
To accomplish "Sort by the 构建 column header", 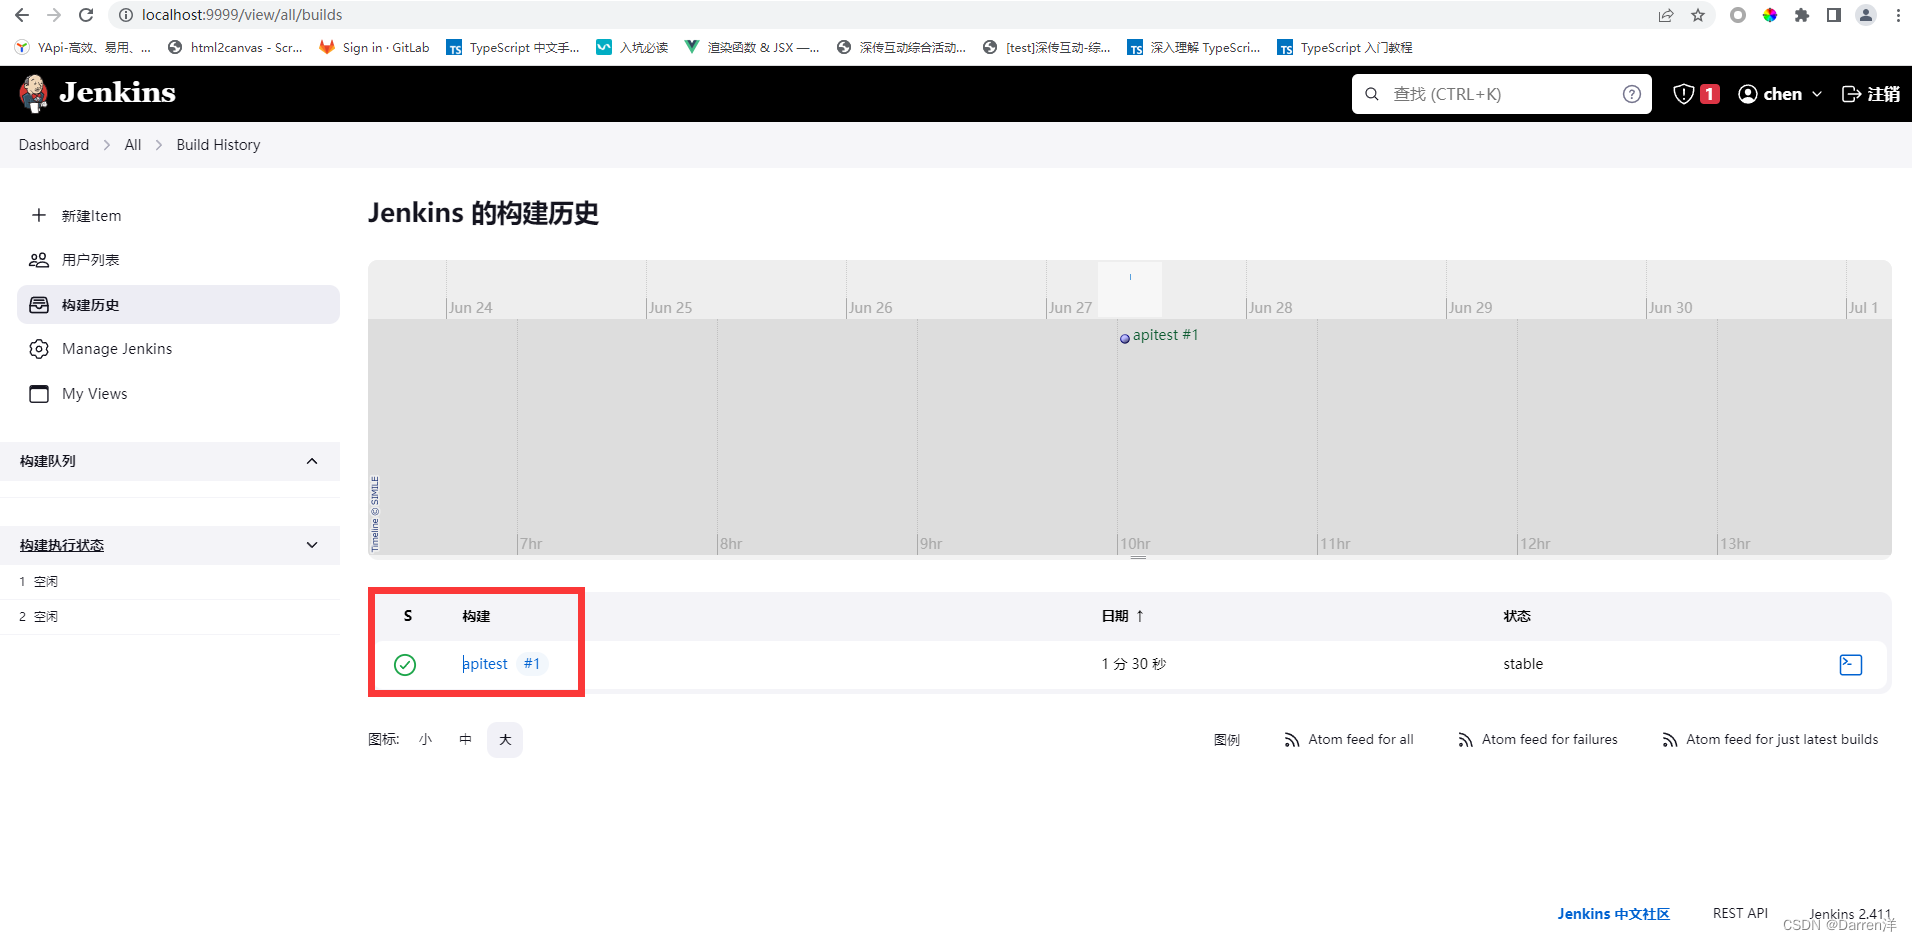I will (x=476, y=616).
